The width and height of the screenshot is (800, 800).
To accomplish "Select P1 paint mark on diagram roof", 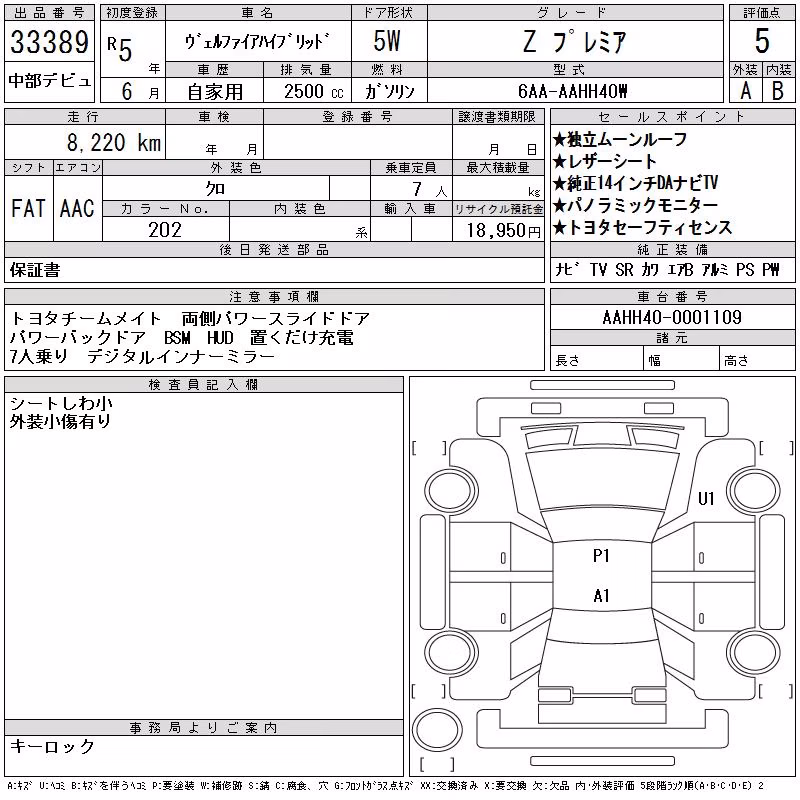I will [x=602, y=556].
